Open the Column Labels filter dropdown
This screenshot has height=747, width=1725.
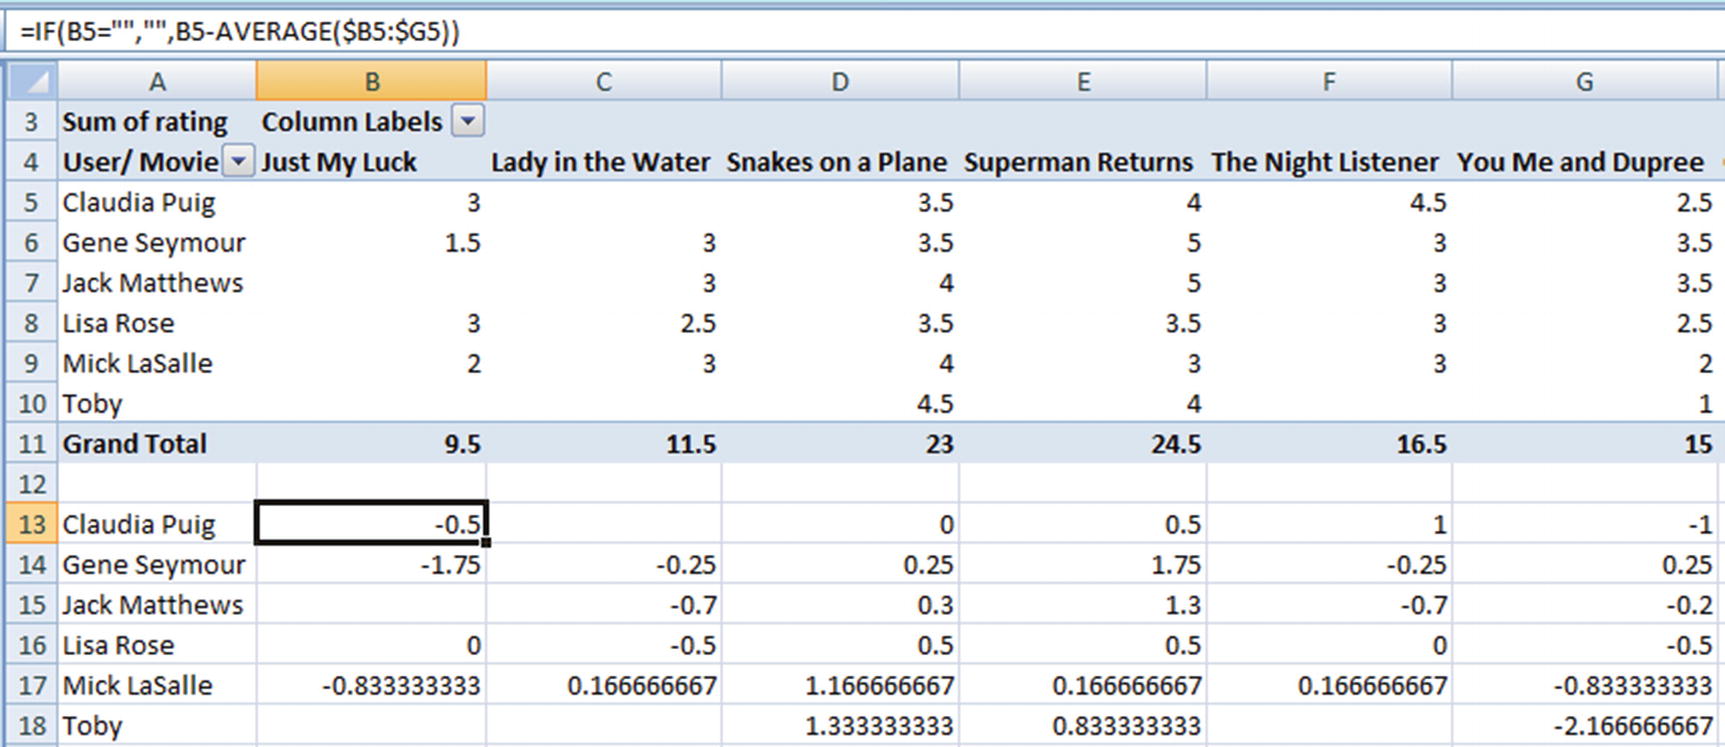(467, 122)
